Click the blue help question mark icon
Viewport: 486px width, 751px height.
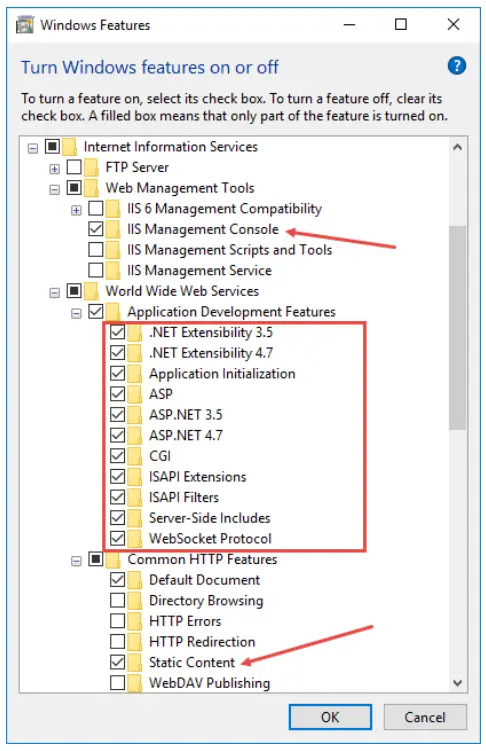tap(456, 66)
